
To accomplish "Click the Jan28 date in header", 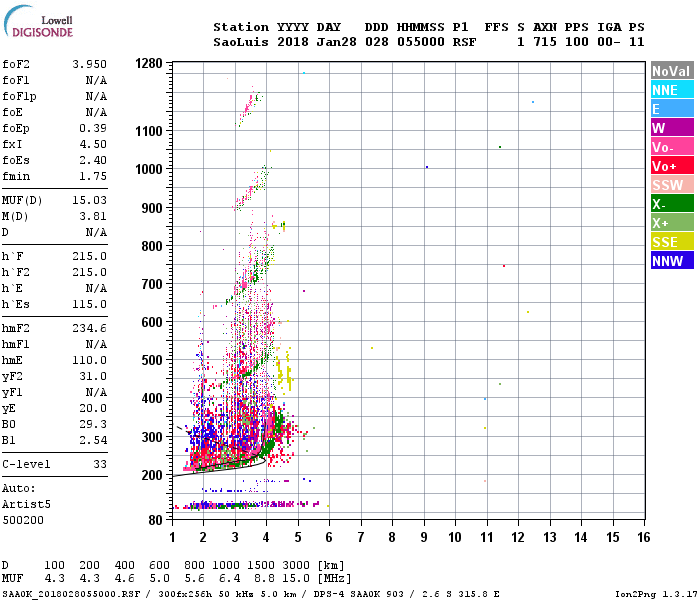I will (337, 42).
